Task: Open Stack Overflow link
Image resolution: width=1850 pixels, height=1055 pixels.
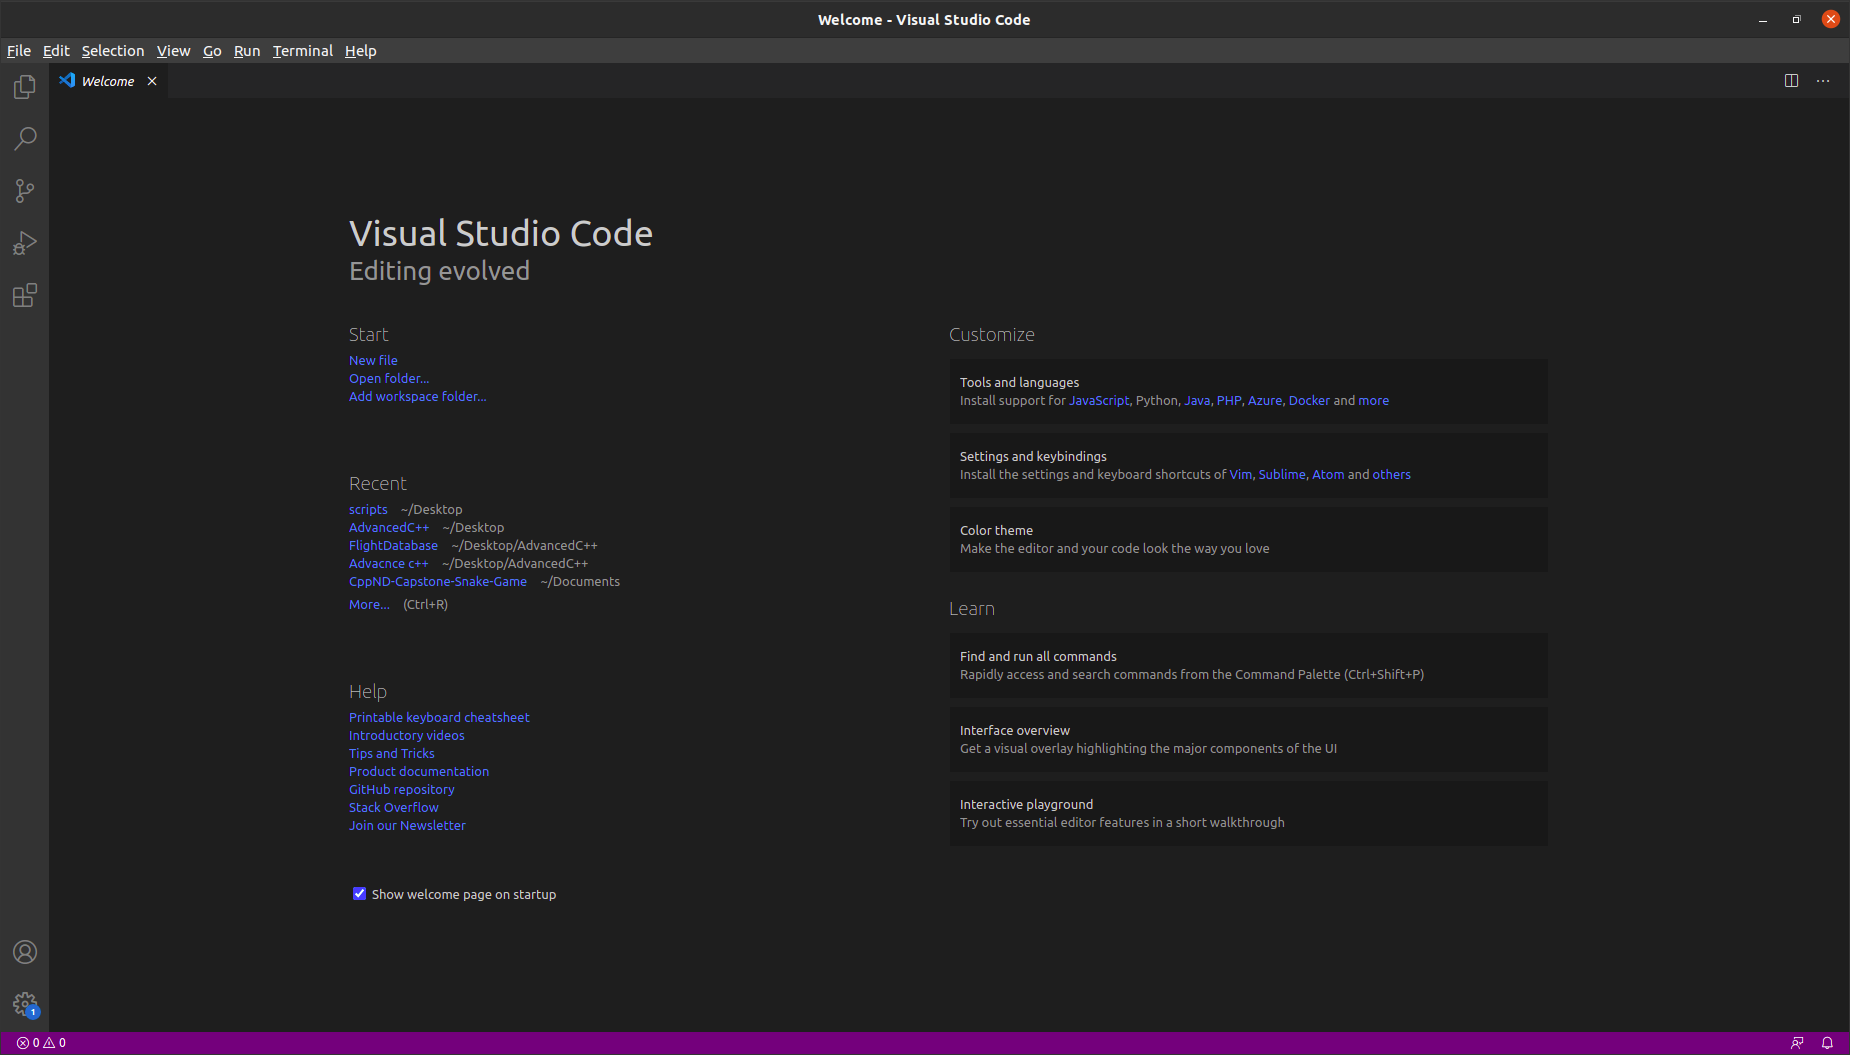Action: (394, 807)
